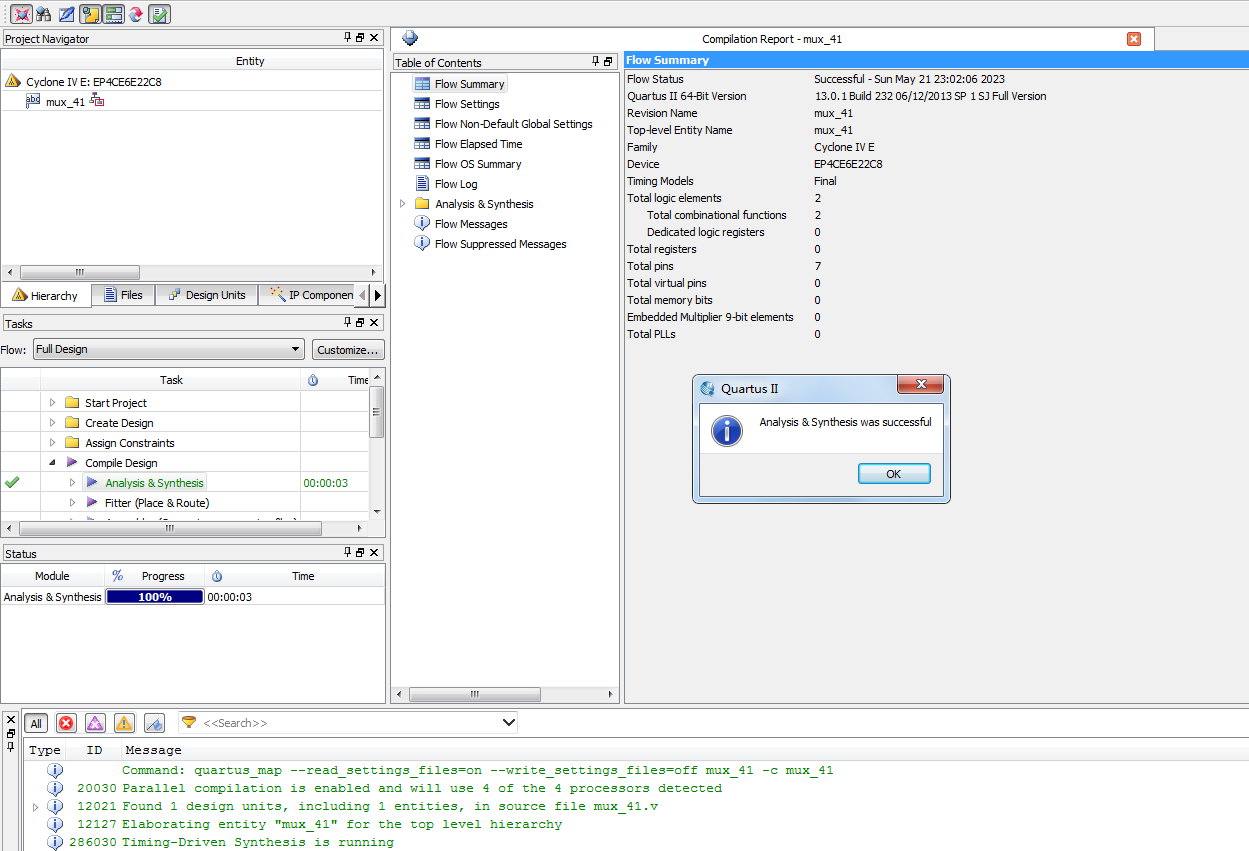Open Flow OS Summary report

point(478,164)
